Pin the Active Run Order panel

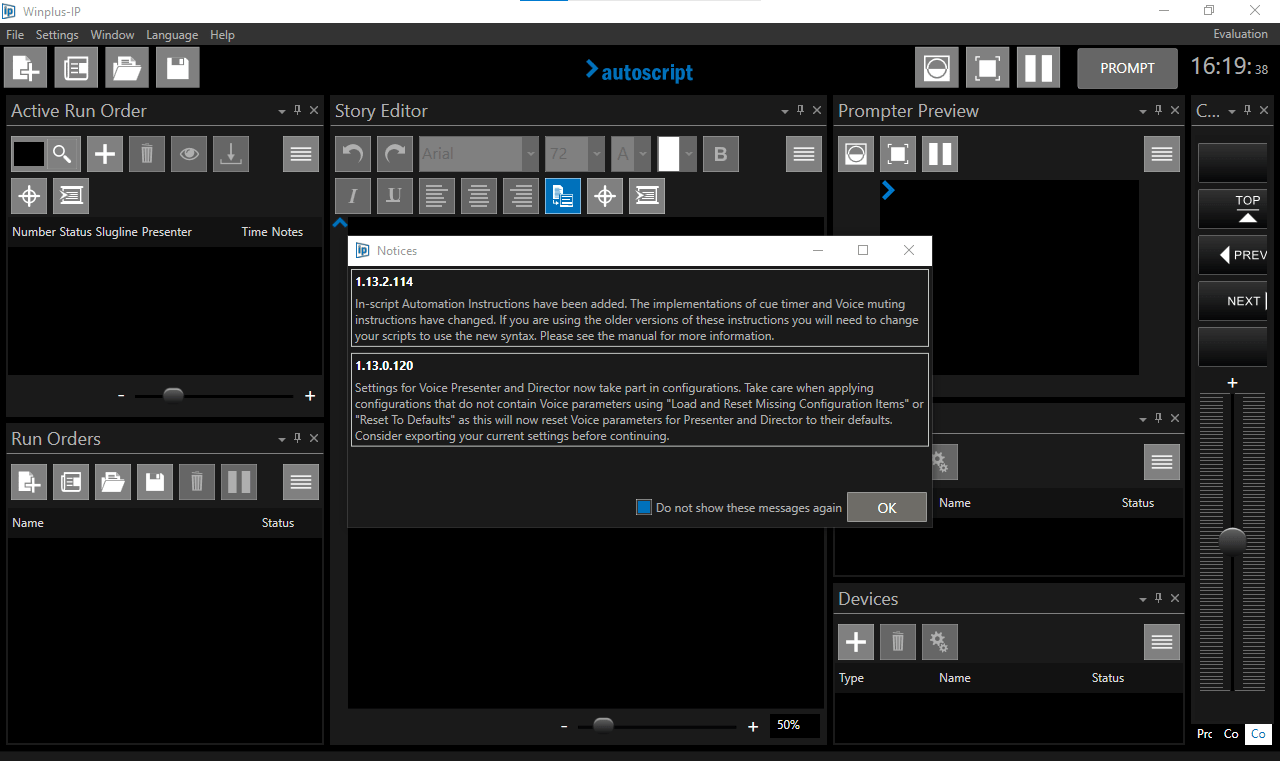tap(298, 111)
